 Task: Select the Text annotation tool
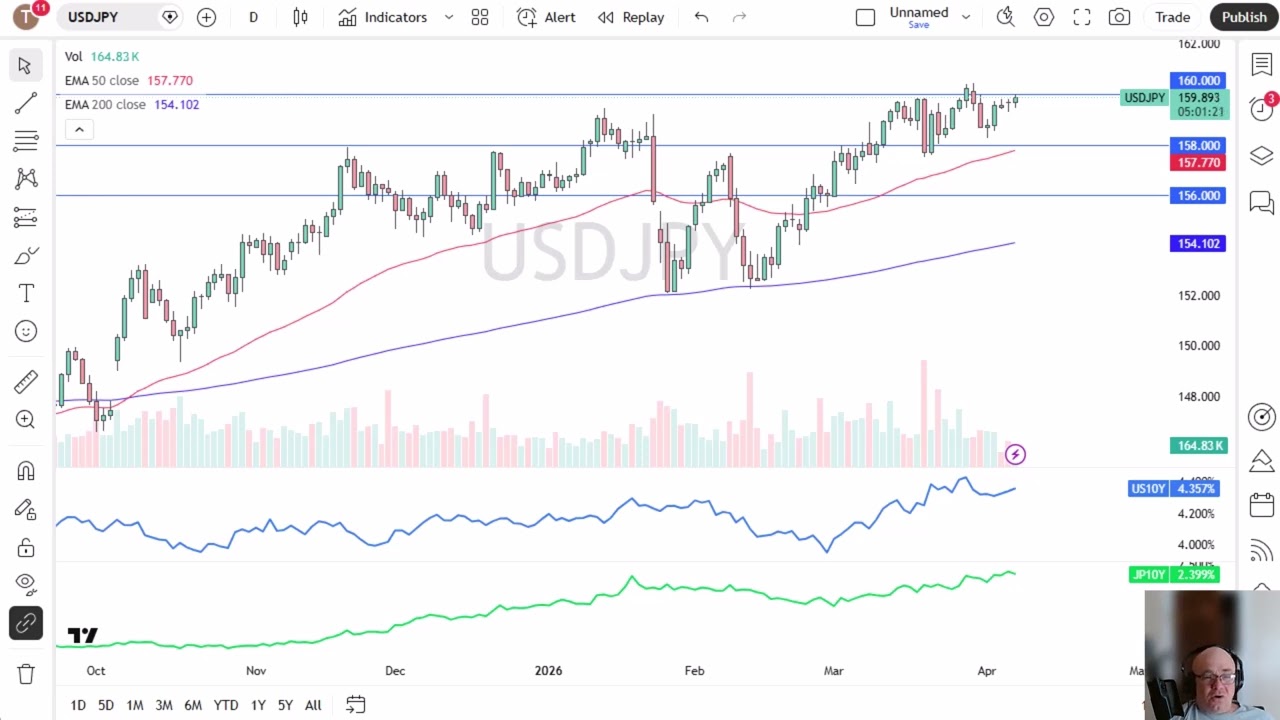25,293
